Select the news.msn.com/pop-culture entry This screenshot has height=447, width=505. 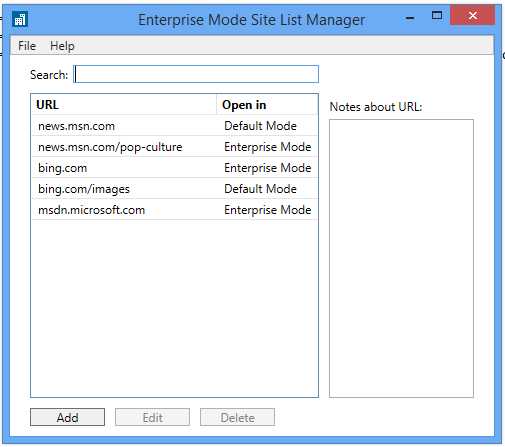pos(174,147)
